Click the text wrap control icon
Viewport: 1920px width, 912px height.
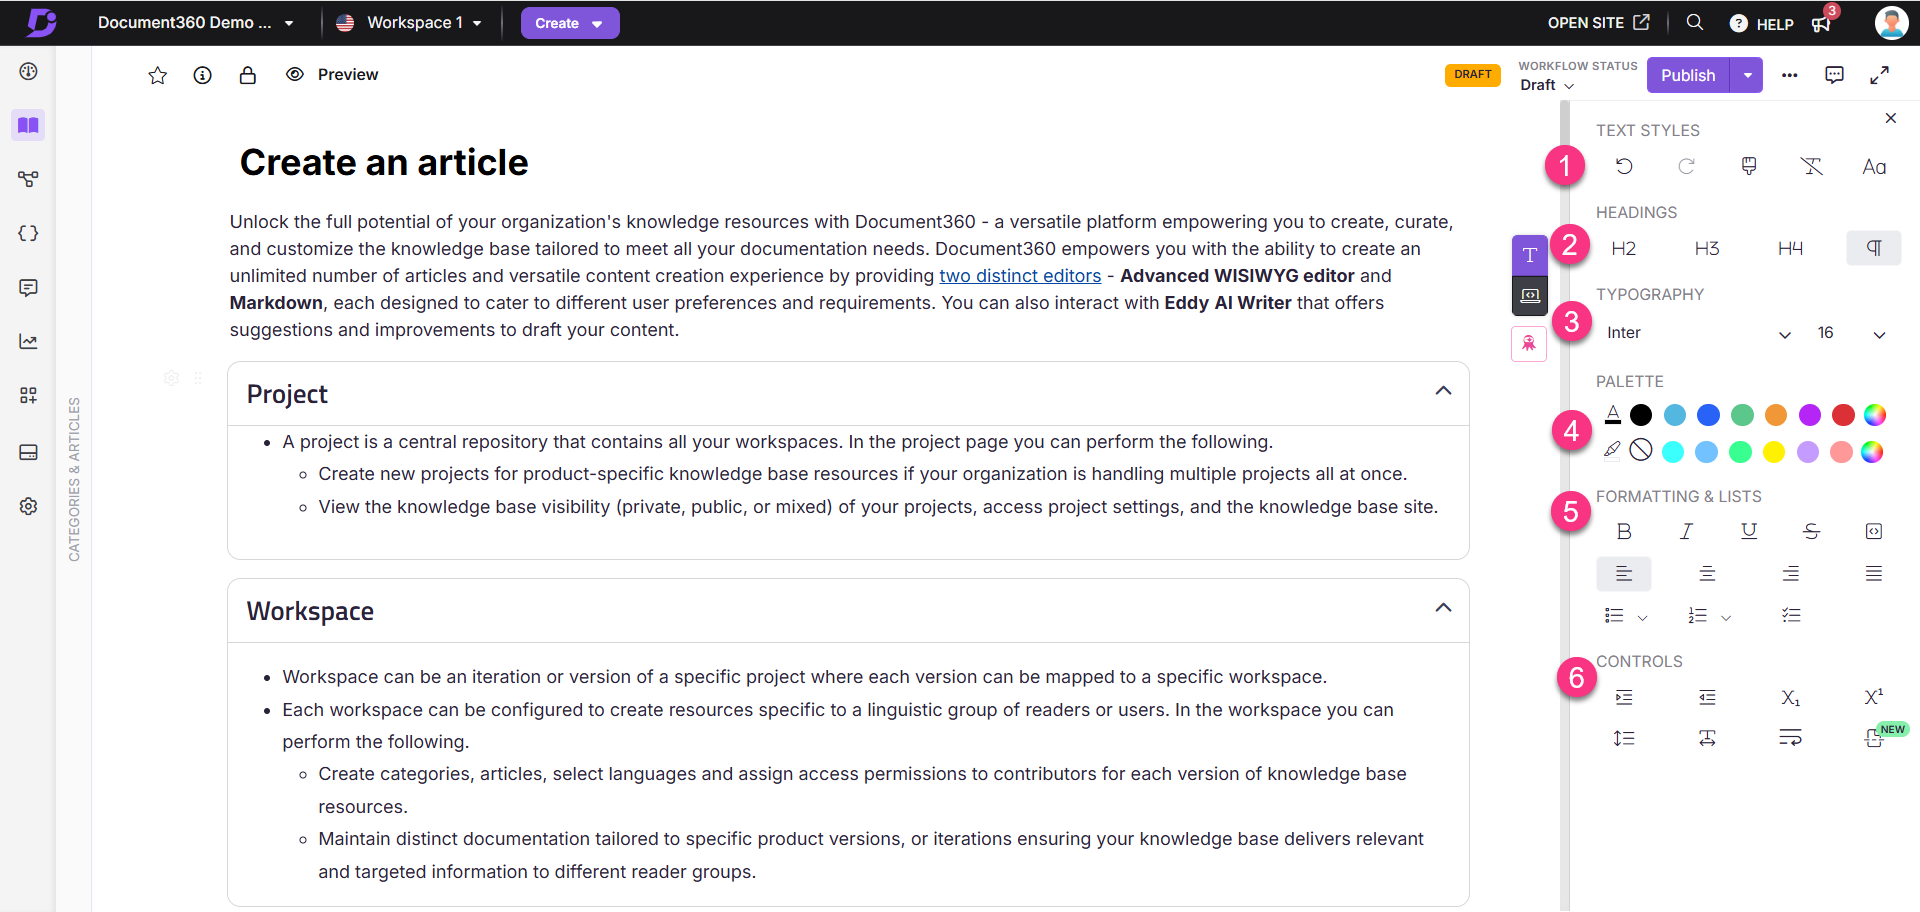pyautogui.click(x=1790, y=738)
